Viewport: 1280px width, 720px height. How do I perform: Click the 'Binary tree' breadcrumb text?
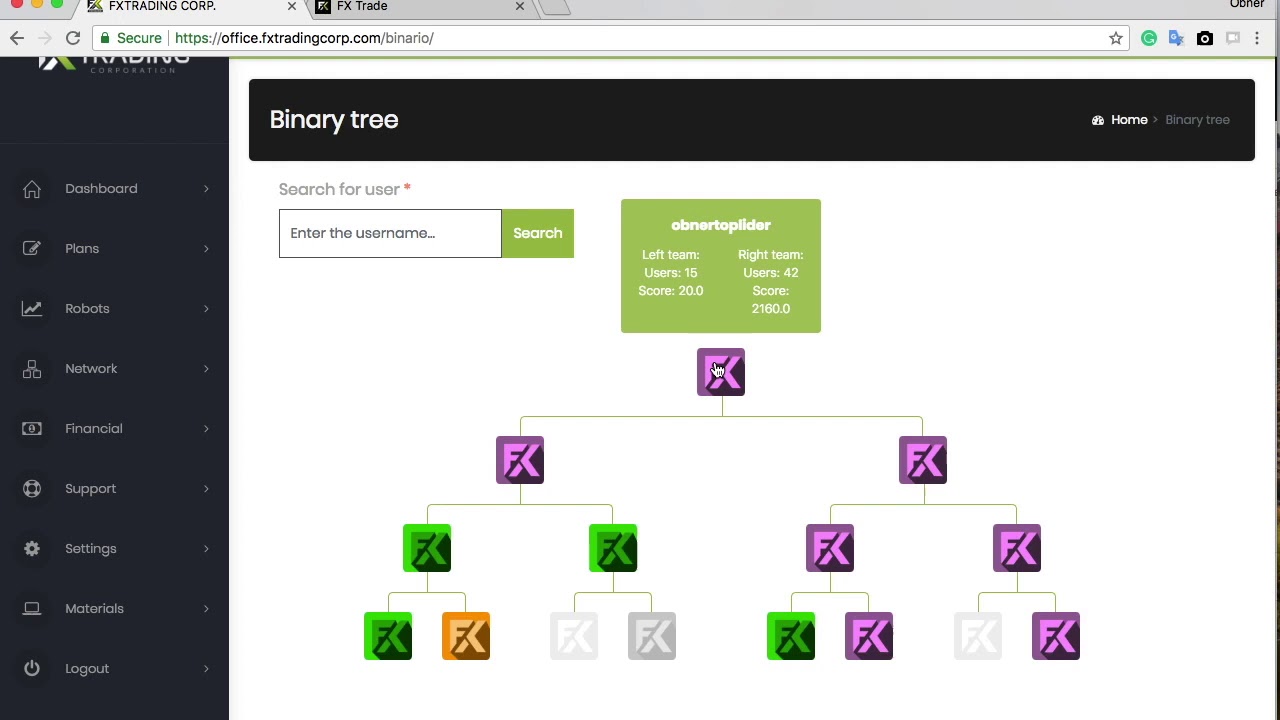click(1197, 120)
